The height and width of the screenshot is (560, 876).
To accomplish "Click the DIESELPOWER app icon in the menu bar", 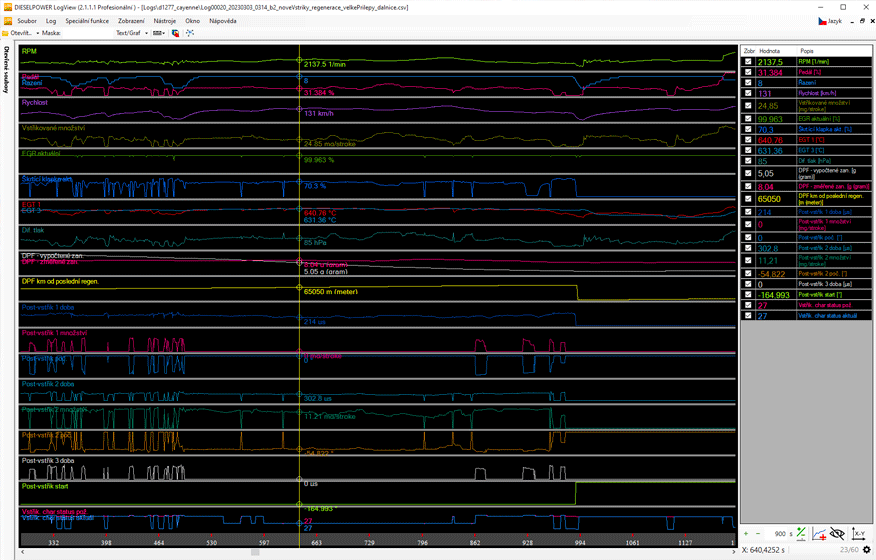I will pyautogui.click(x=7, y=21).
